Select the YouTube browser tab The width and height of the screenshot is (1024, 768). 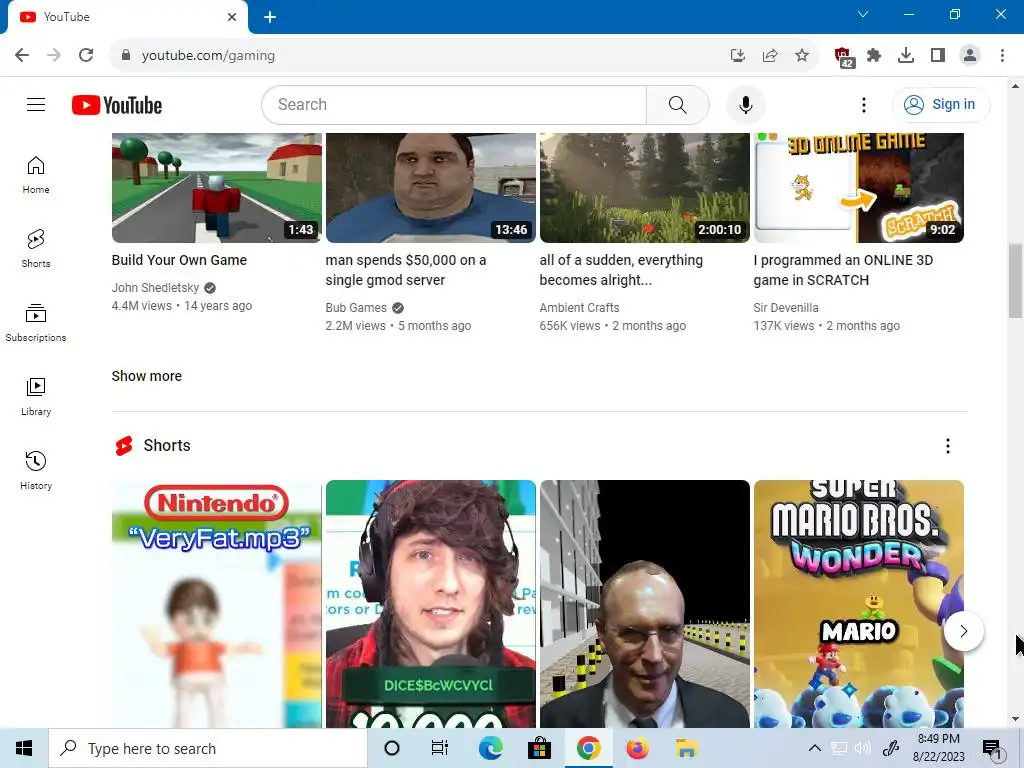(x=127, y=17)
